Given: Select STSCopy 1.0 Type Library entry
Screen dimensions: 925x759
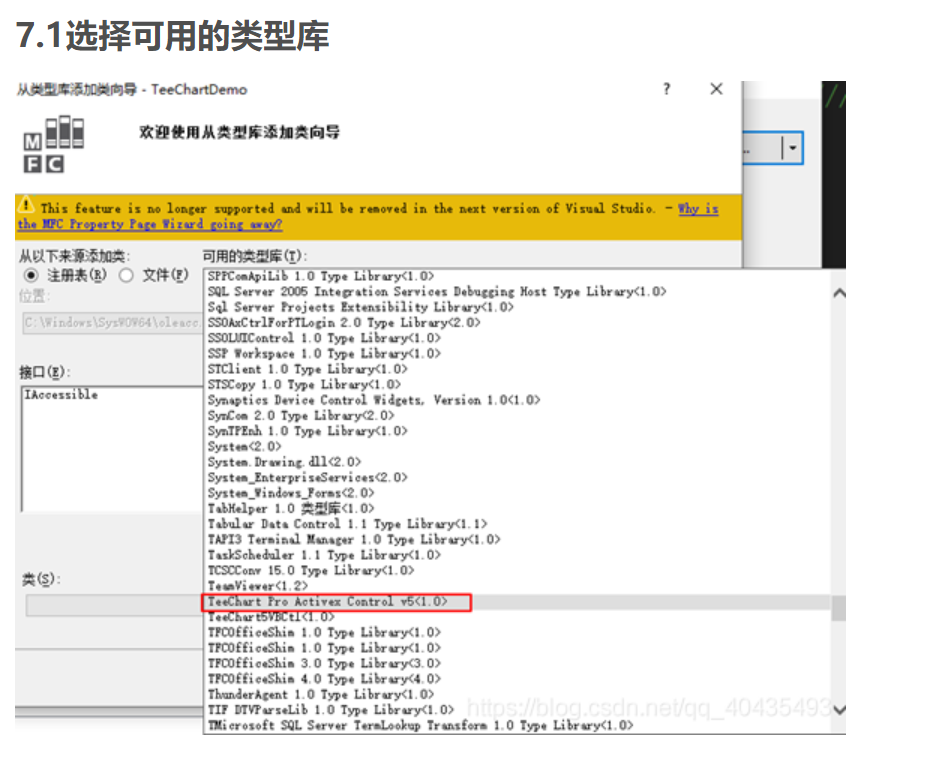Looking at the screenshot, I should point(304,385).
